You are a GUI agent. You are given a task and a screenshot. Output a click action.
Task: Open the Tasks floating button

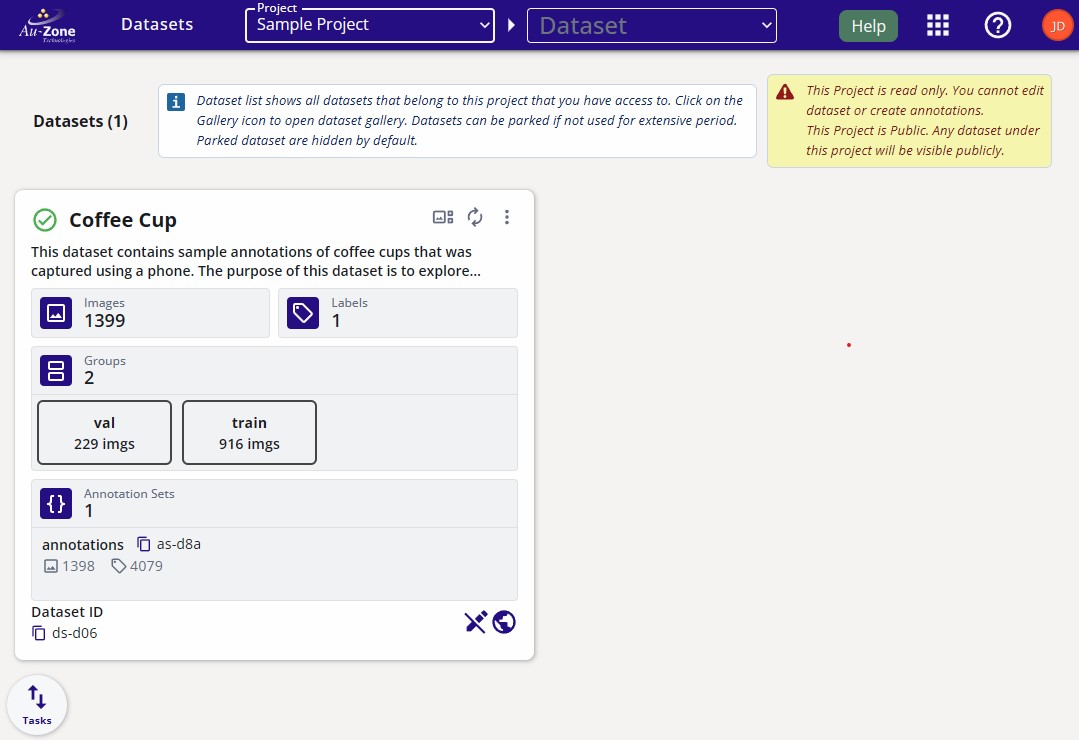[x=37, y=705]
